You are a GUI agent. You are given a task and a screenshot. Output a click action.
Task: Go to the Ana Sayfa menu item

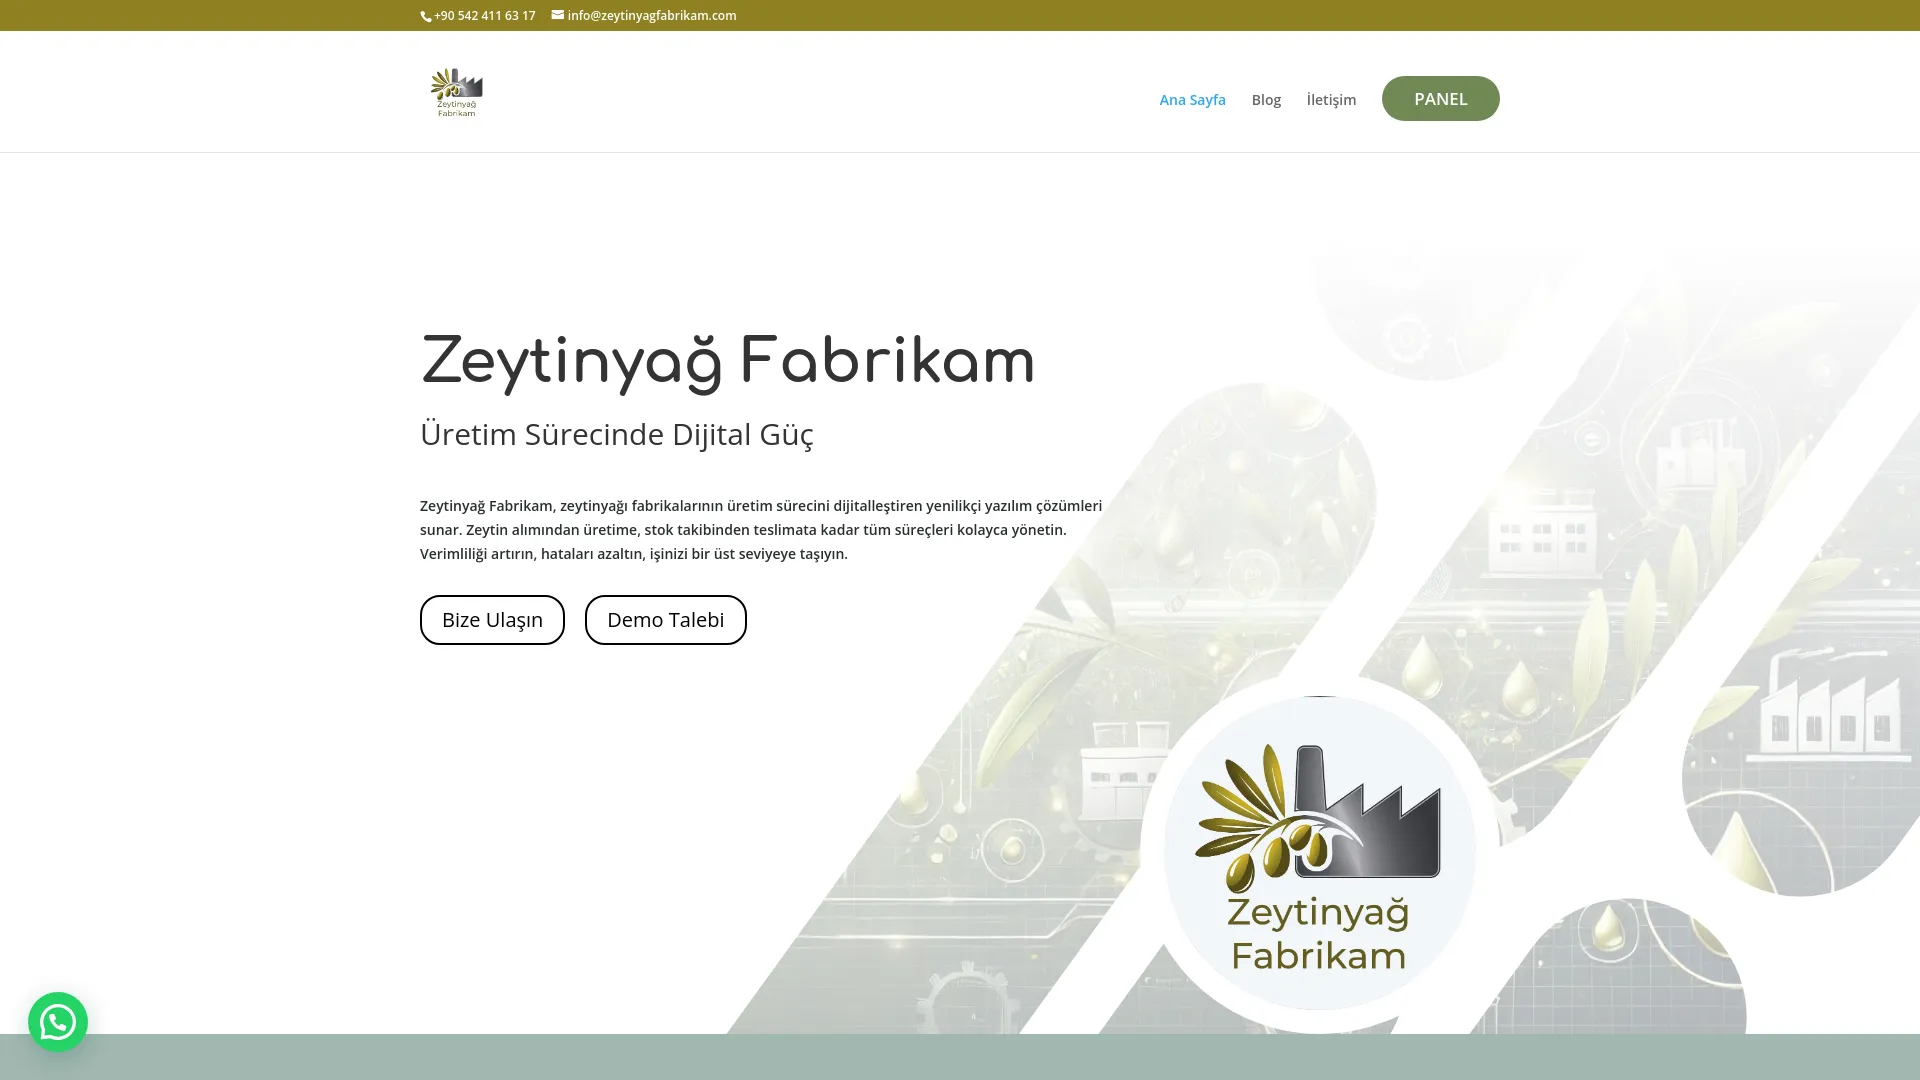pos(1192,99)
